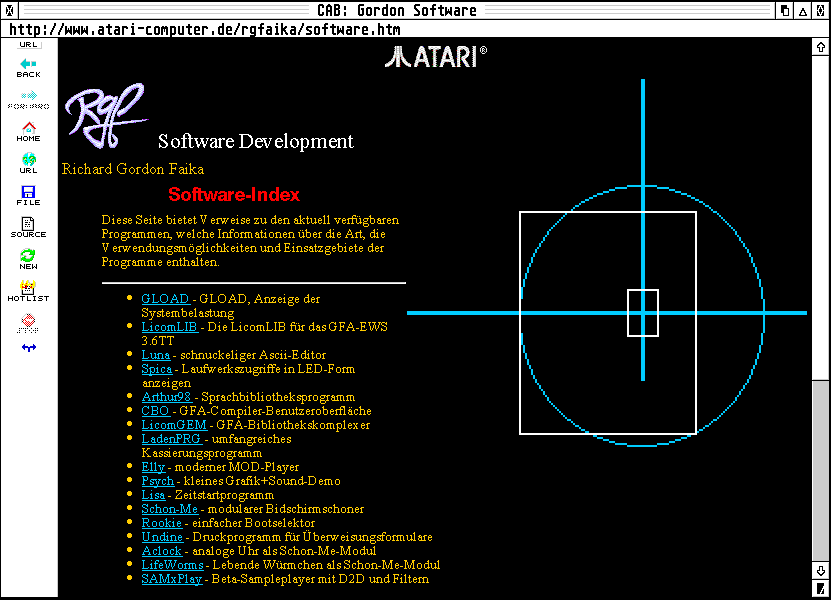Follow the SAMxPlay link
This screenshot has width=831, height=600.
(x=172, y=579)
